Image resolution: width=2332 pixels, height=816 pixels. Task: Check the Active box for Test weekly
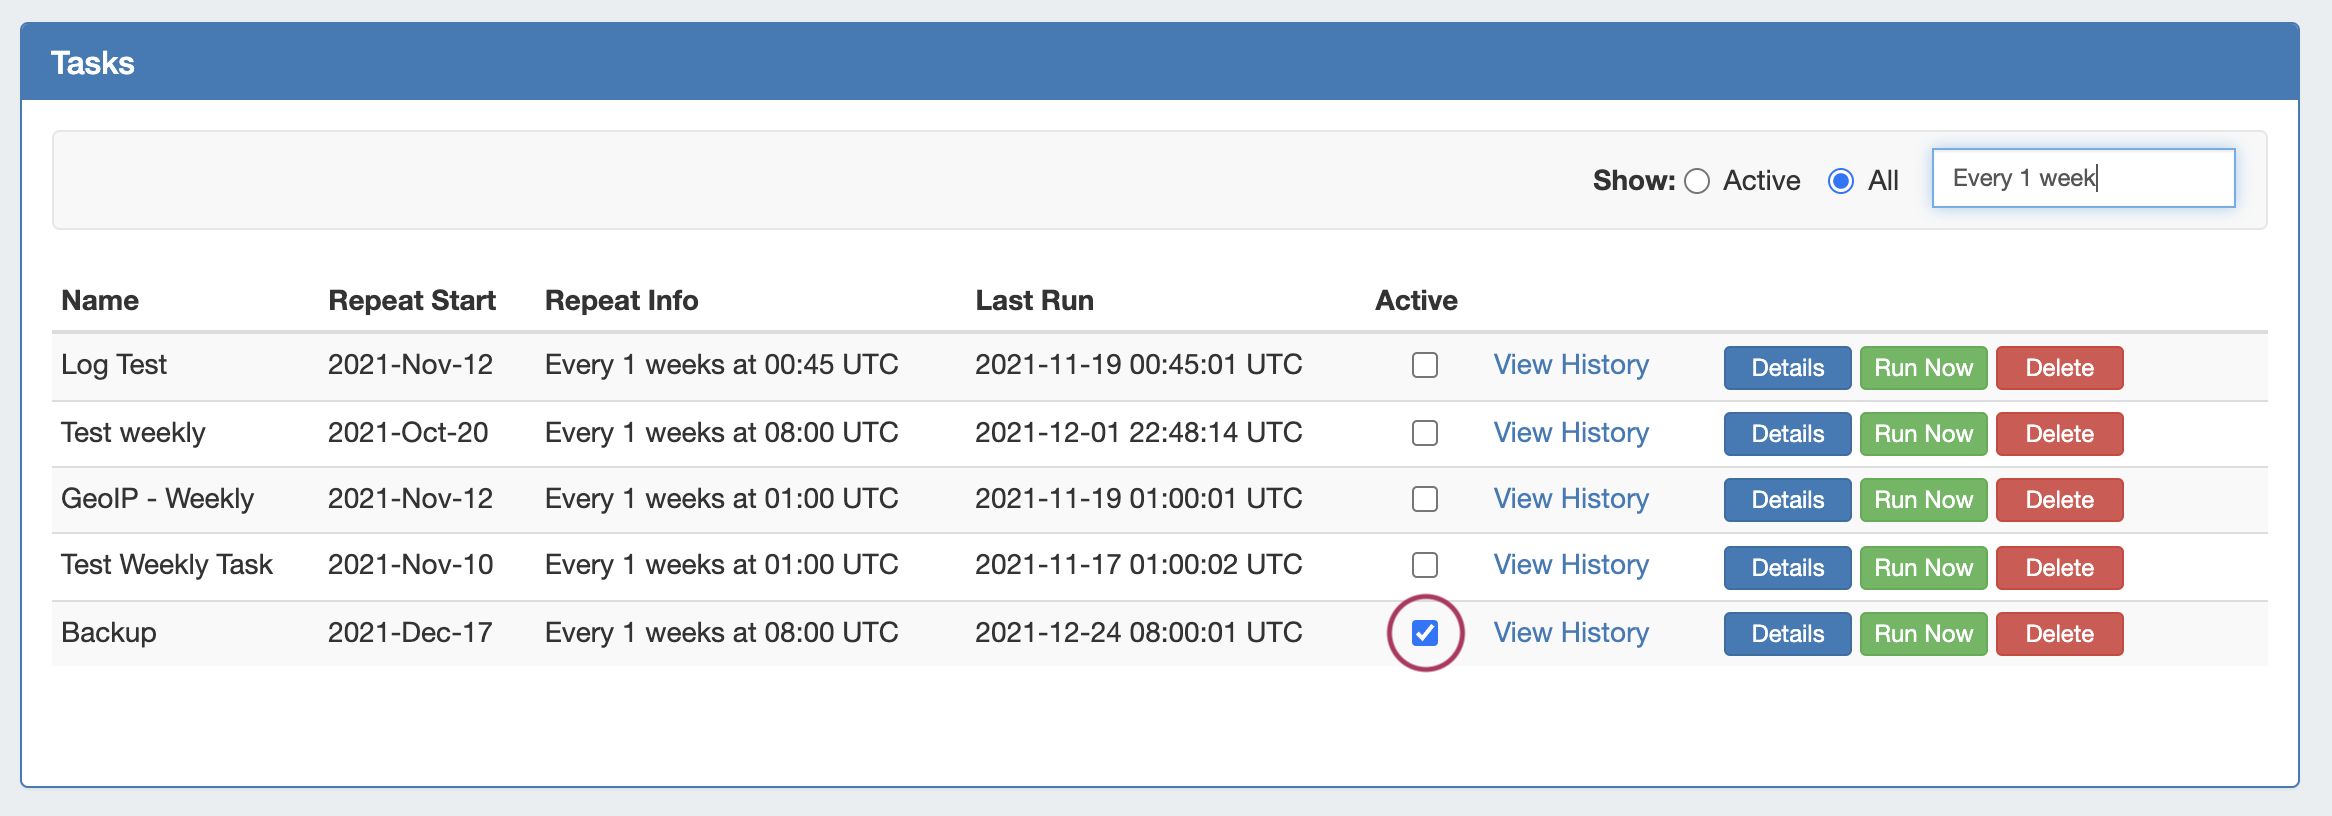[x=1424, y=433]
